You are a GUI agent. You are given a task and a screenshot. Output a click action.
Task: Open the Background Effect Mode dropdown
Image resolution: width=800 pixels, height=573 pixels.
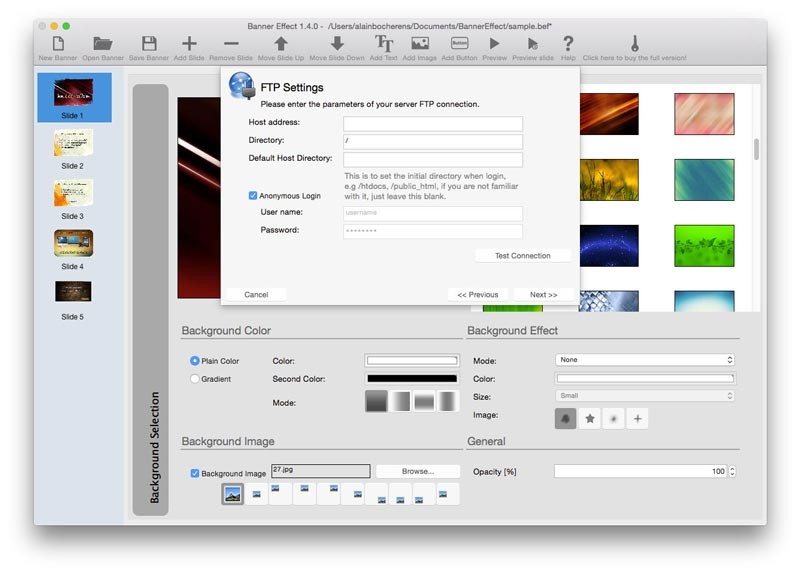[x=645, y=360]
